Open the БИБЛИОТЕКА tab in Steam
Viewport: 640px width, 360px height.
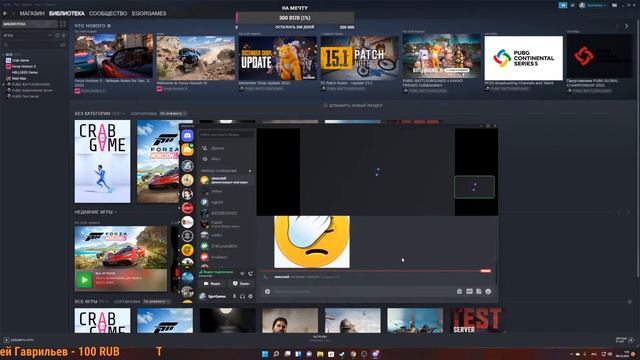coord(67,13)
